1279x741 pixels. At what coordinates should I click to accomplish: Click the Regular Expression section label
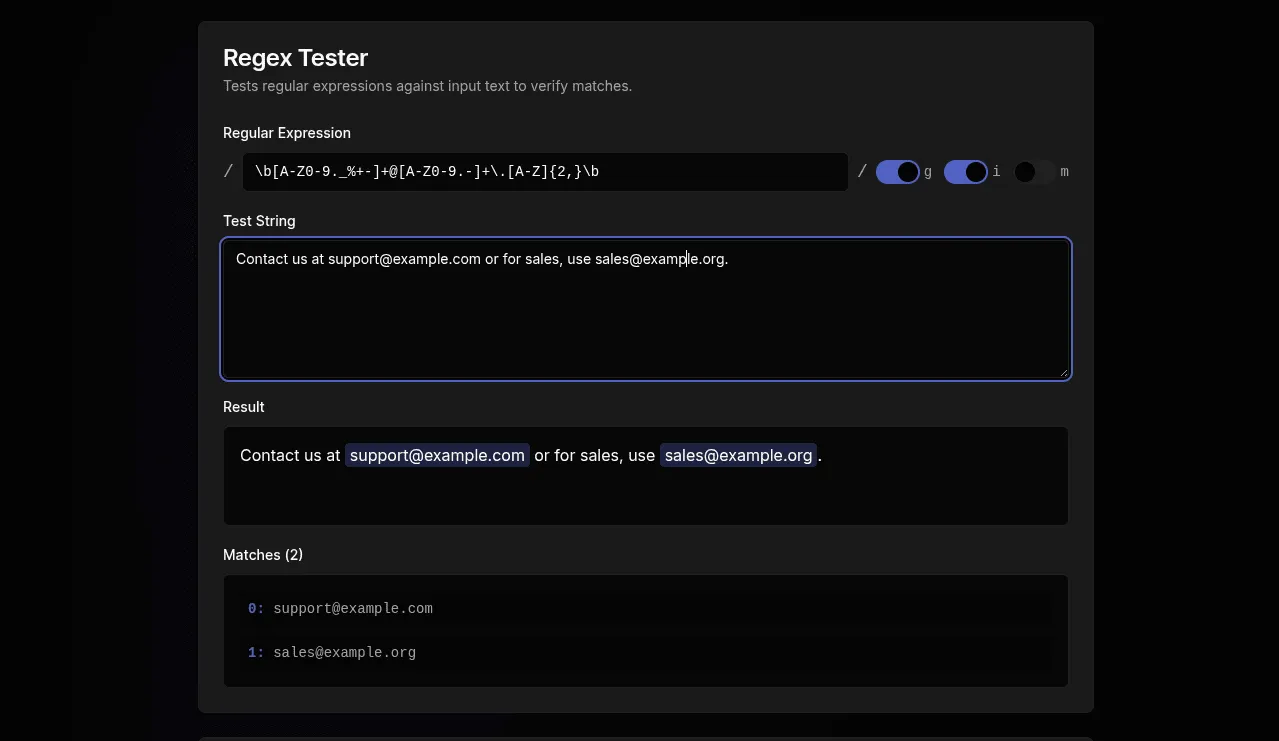[x=287, y=132]
